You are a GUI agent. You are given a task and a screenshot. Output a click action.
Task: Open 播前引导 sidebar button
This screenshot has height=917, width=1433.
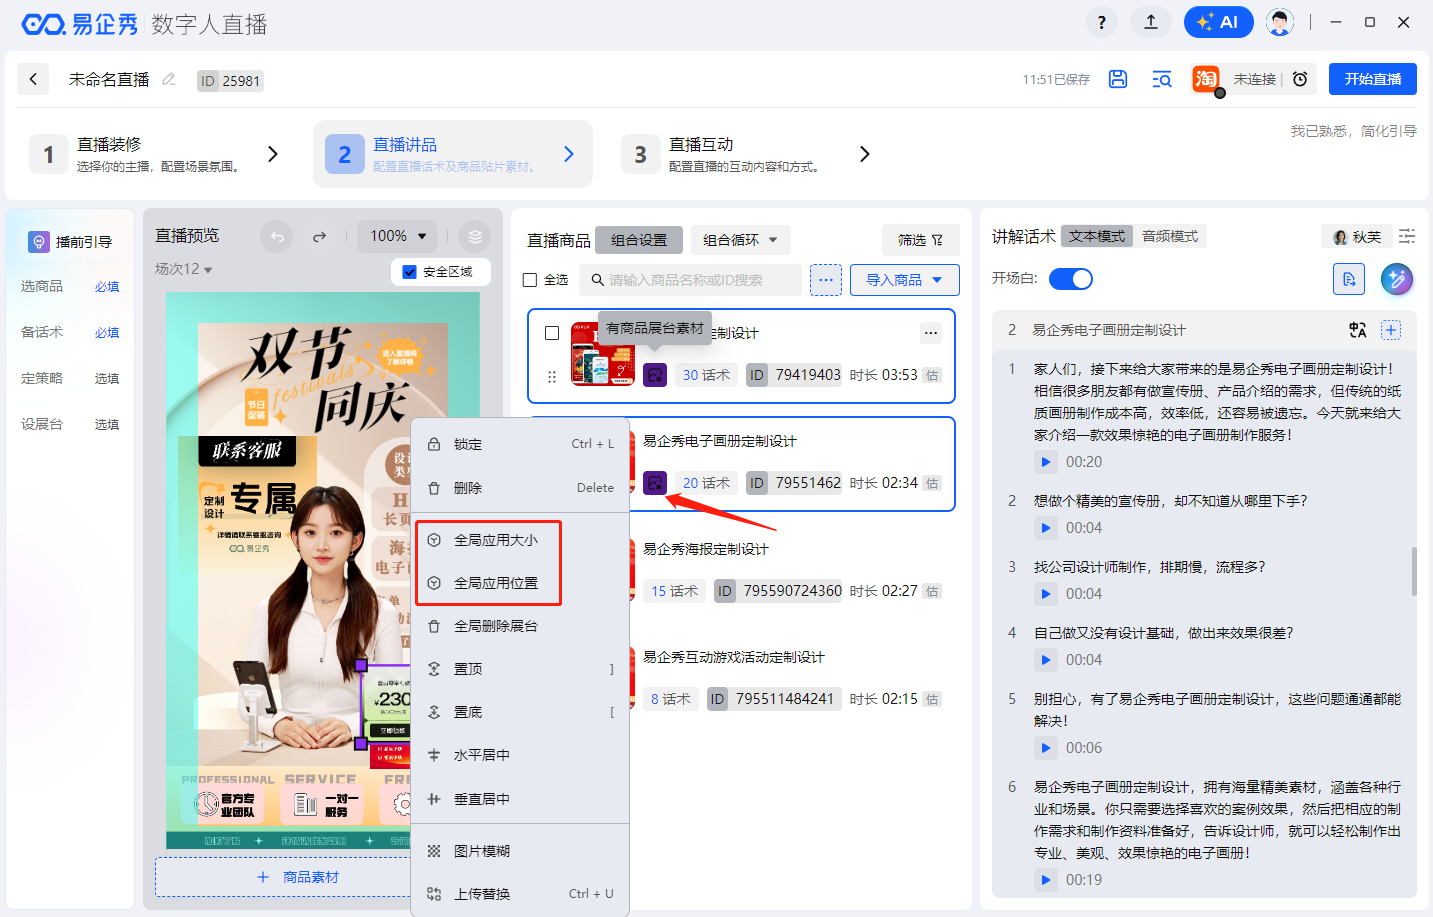[x=71, y=242]
